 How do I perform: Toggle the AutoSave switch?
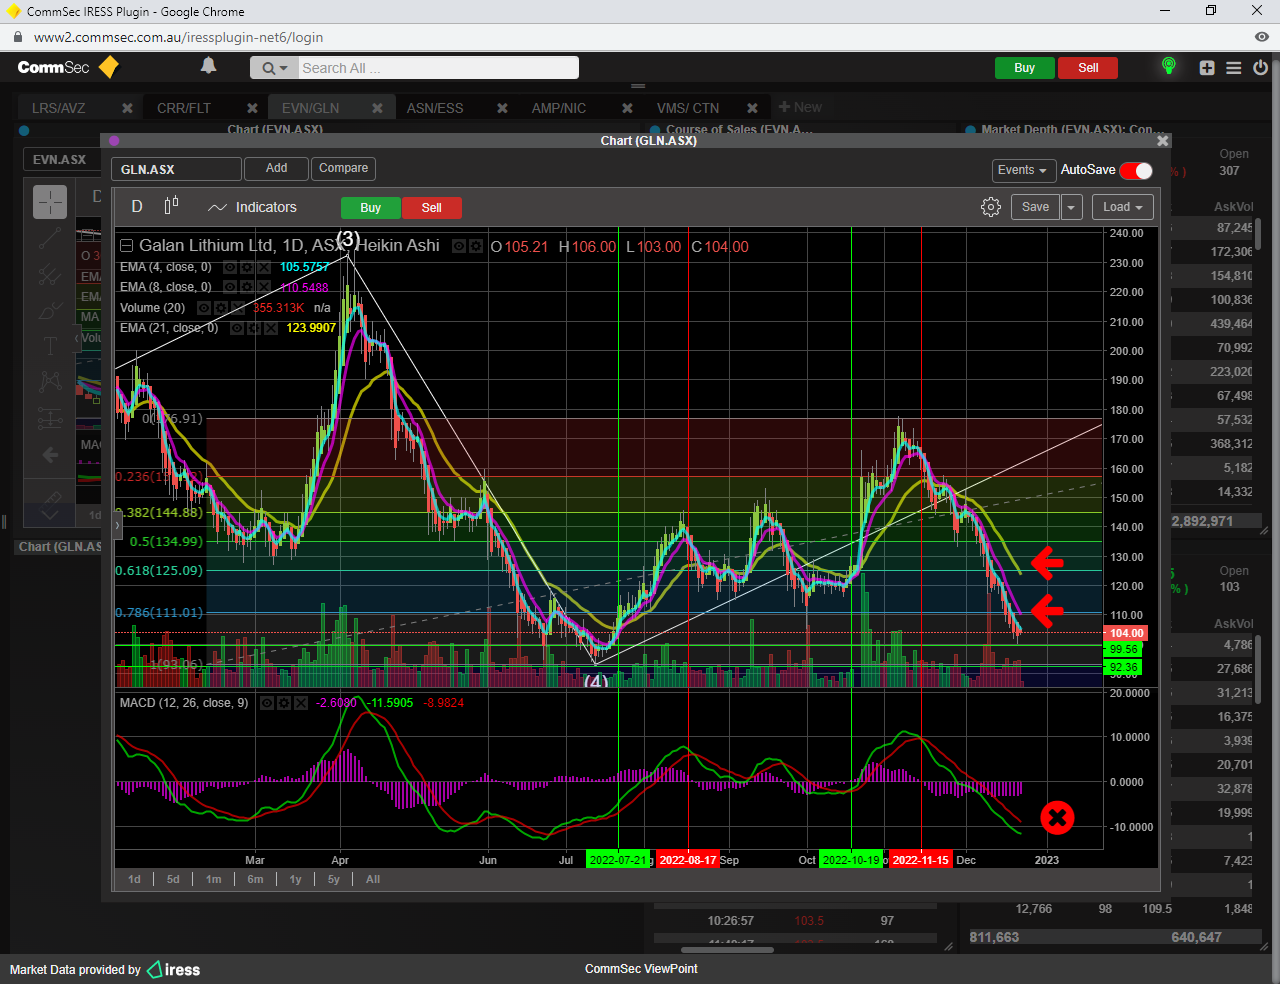pyautogui.click(x=1136, y=170)
